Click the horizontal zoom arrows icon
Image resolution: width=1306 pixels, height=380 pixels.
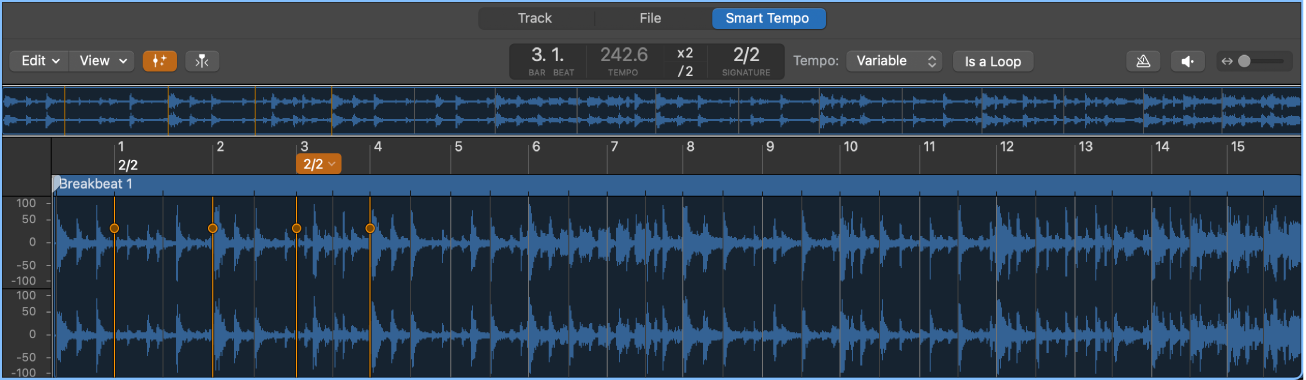1227,61
